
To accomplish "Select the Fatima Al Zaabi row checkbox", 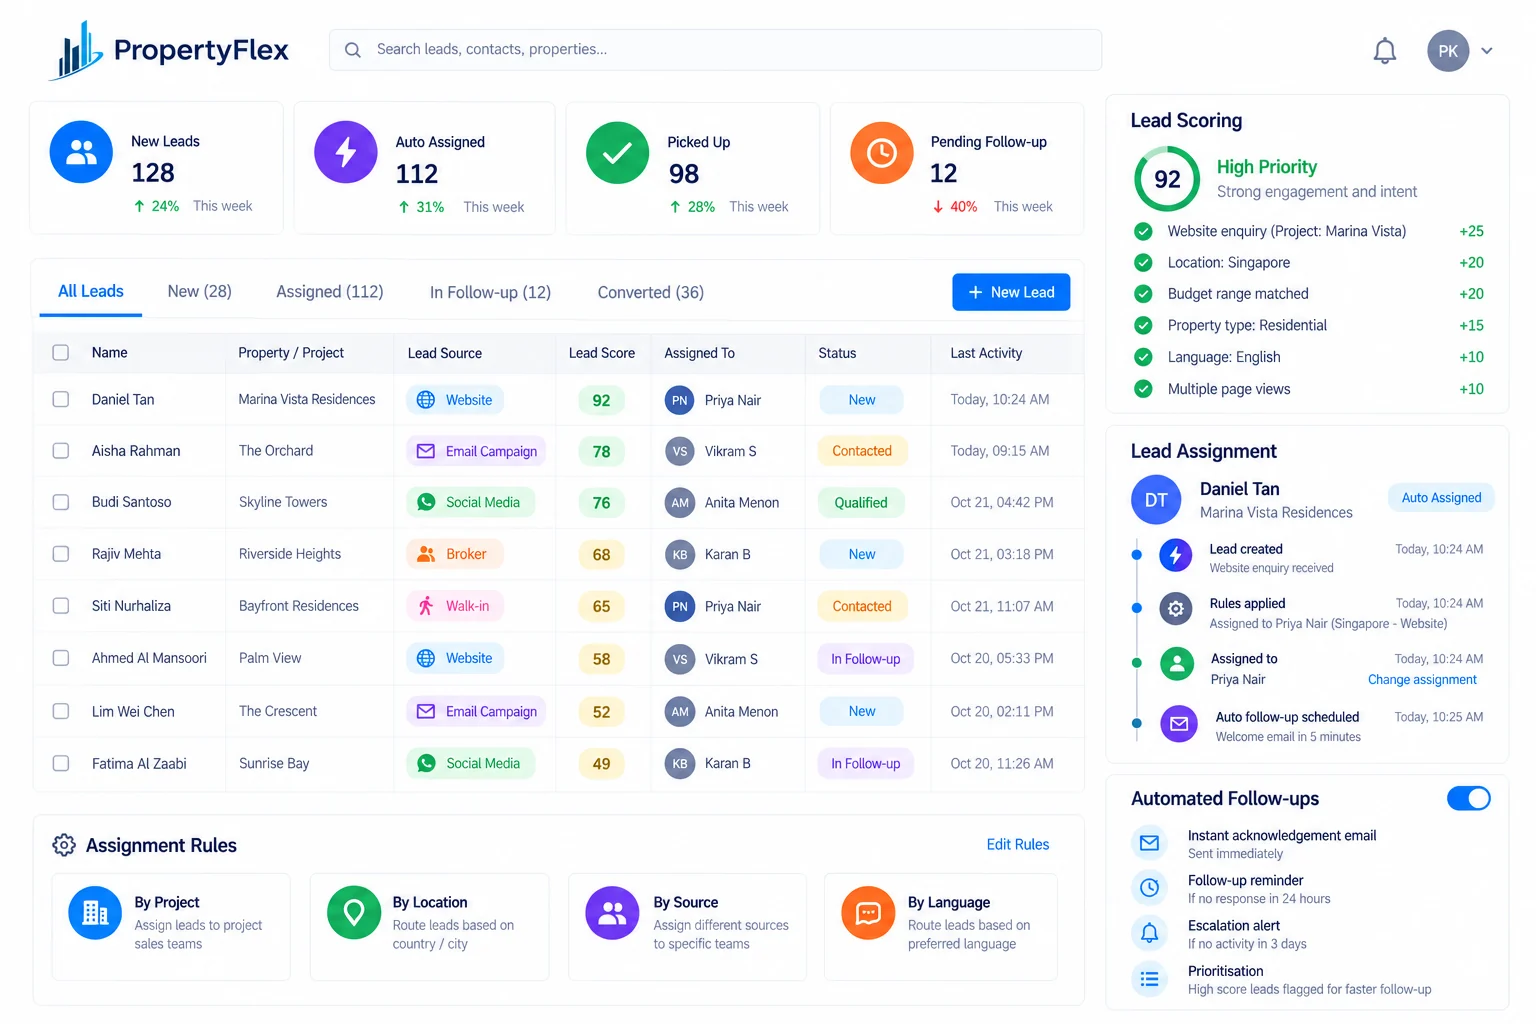I will [x=61, y=763].
